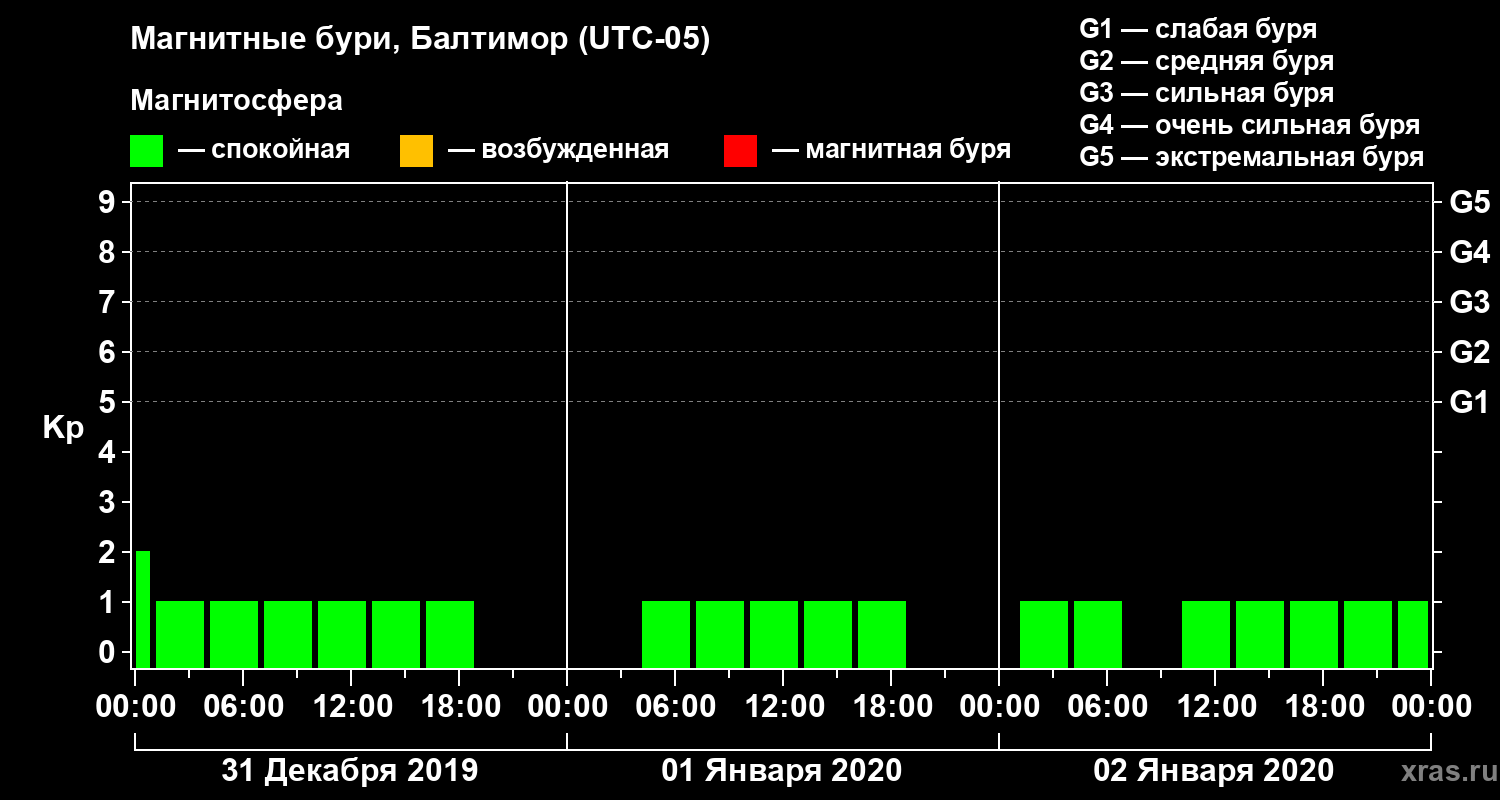Click the Kp 1 bar spanning 01:00–04:00 on 31 December
The image size is (1500, 800).
(x=180, y=634)
